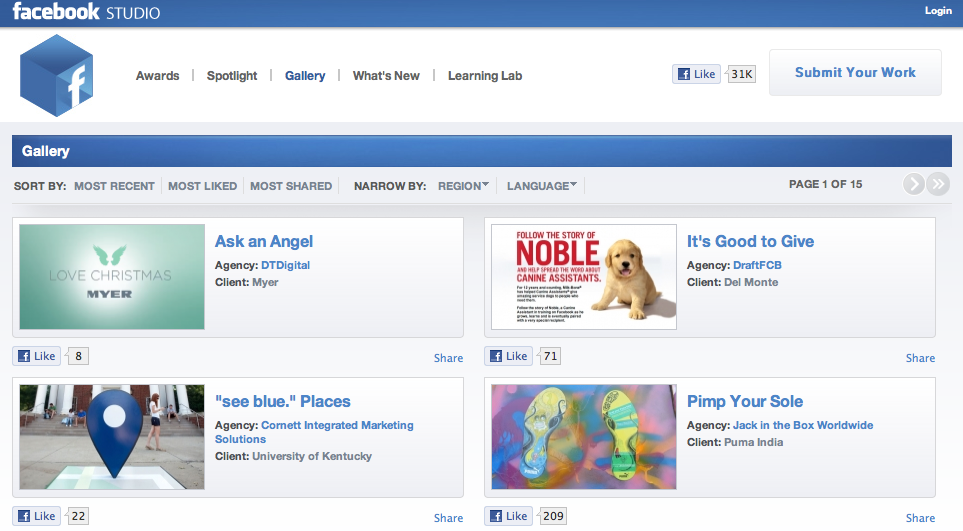Click the Client: Del Monte text
Image resolution: width=963 pixels, height=531 pixels.
tap(732, 282)
